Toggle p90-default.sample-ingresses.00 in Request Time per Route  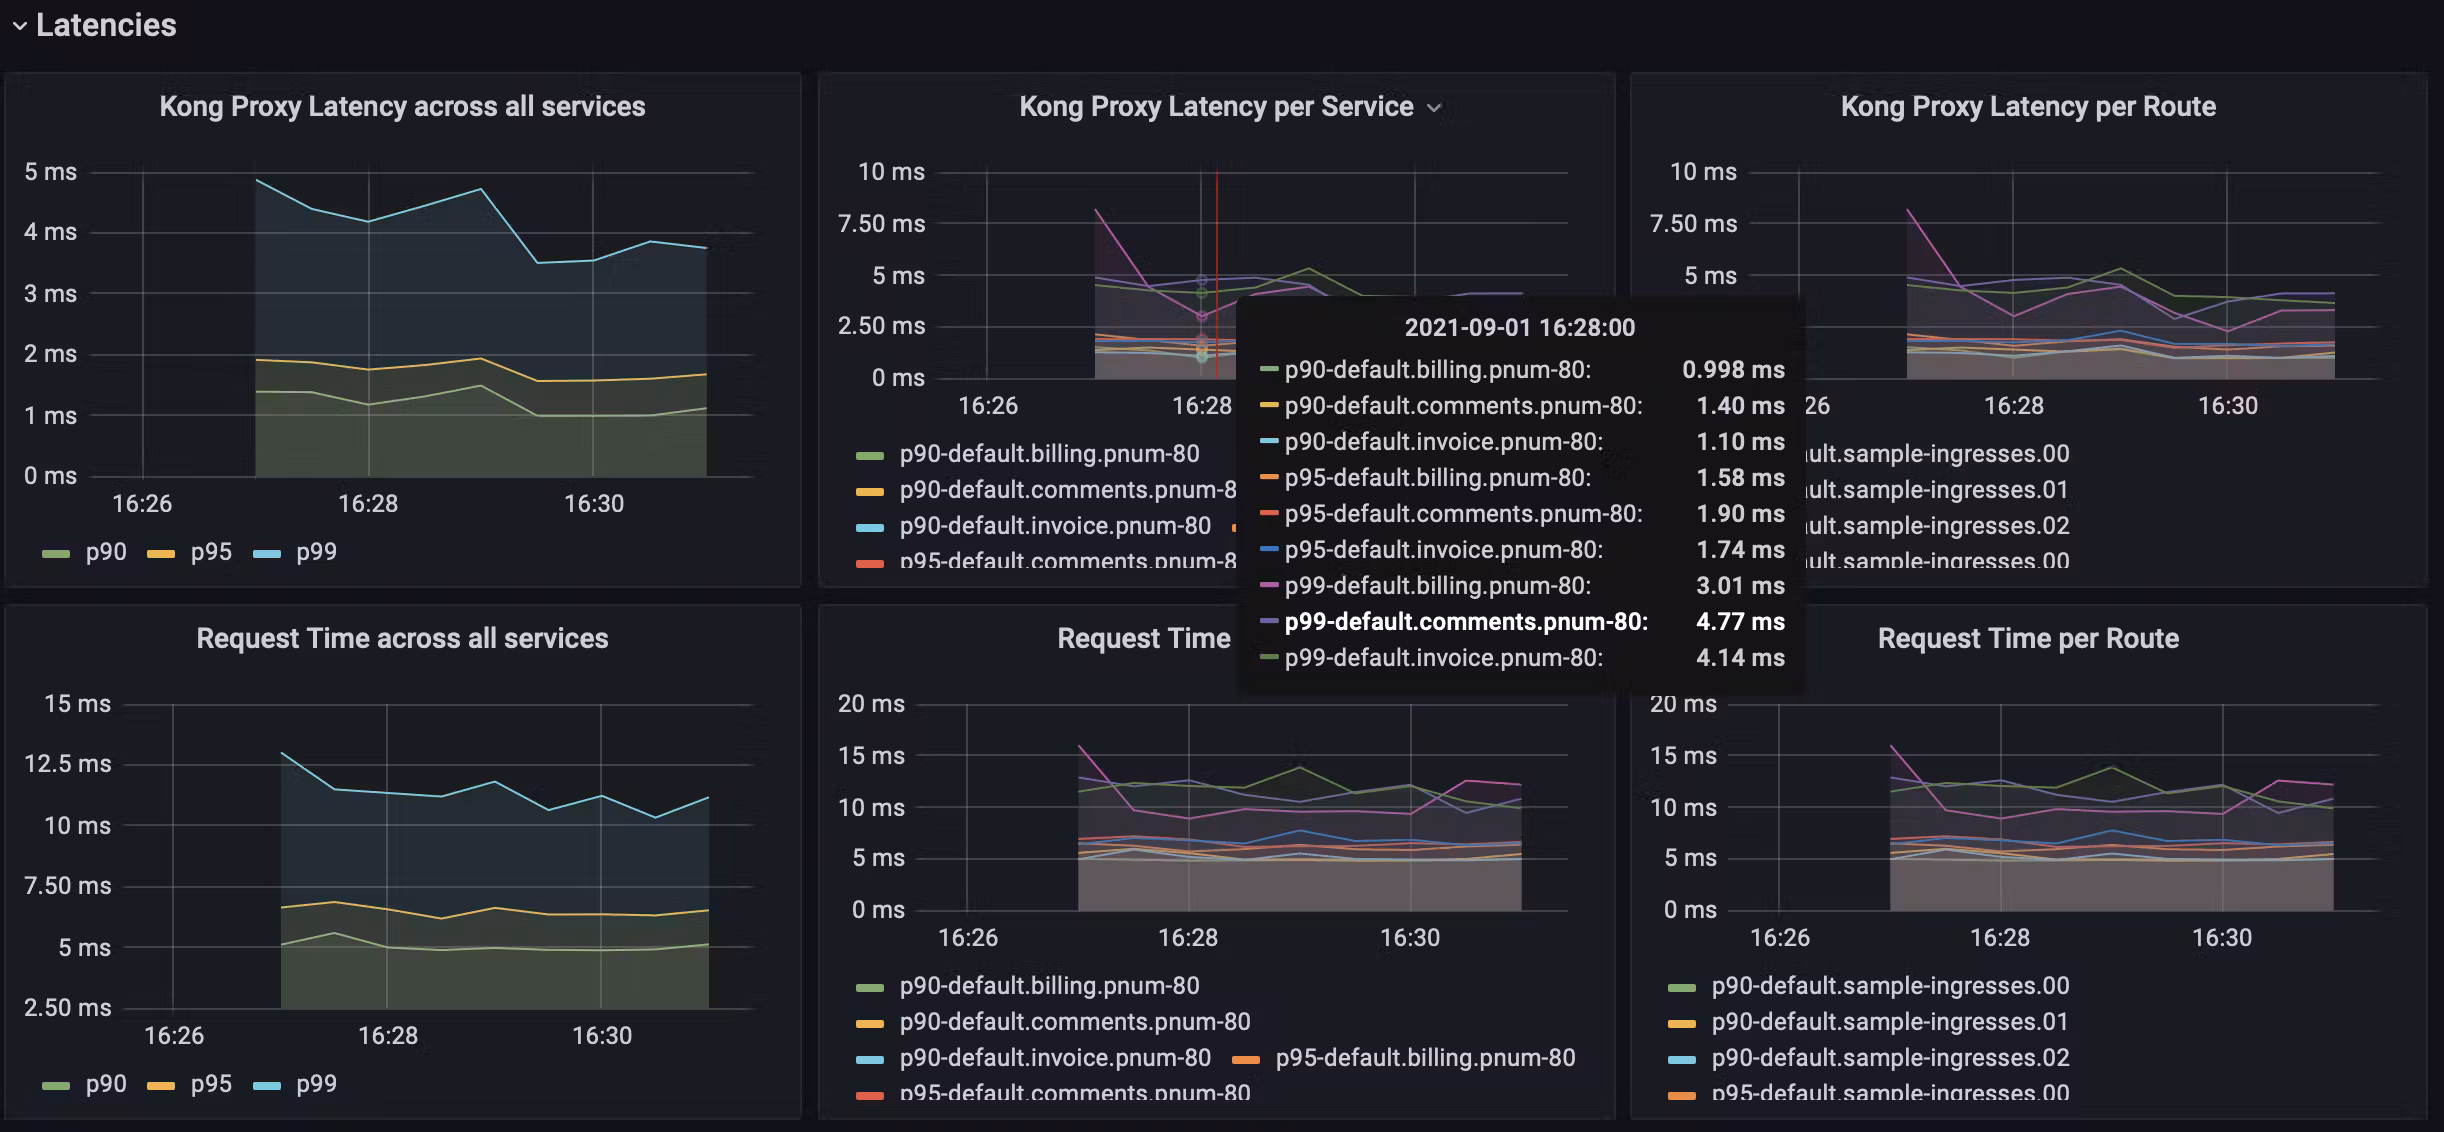coord(1889,986)
